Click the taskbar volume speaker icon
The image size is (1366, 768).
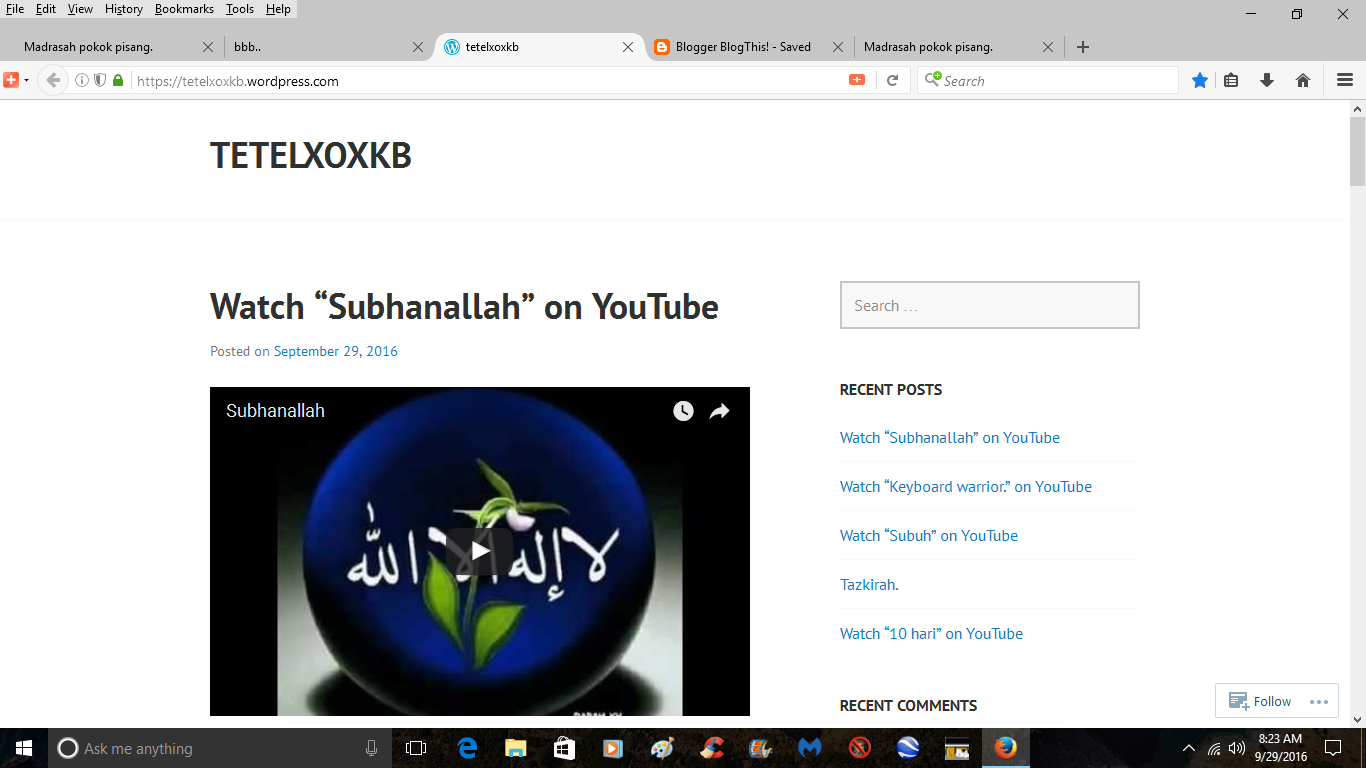pos(1237,748)
